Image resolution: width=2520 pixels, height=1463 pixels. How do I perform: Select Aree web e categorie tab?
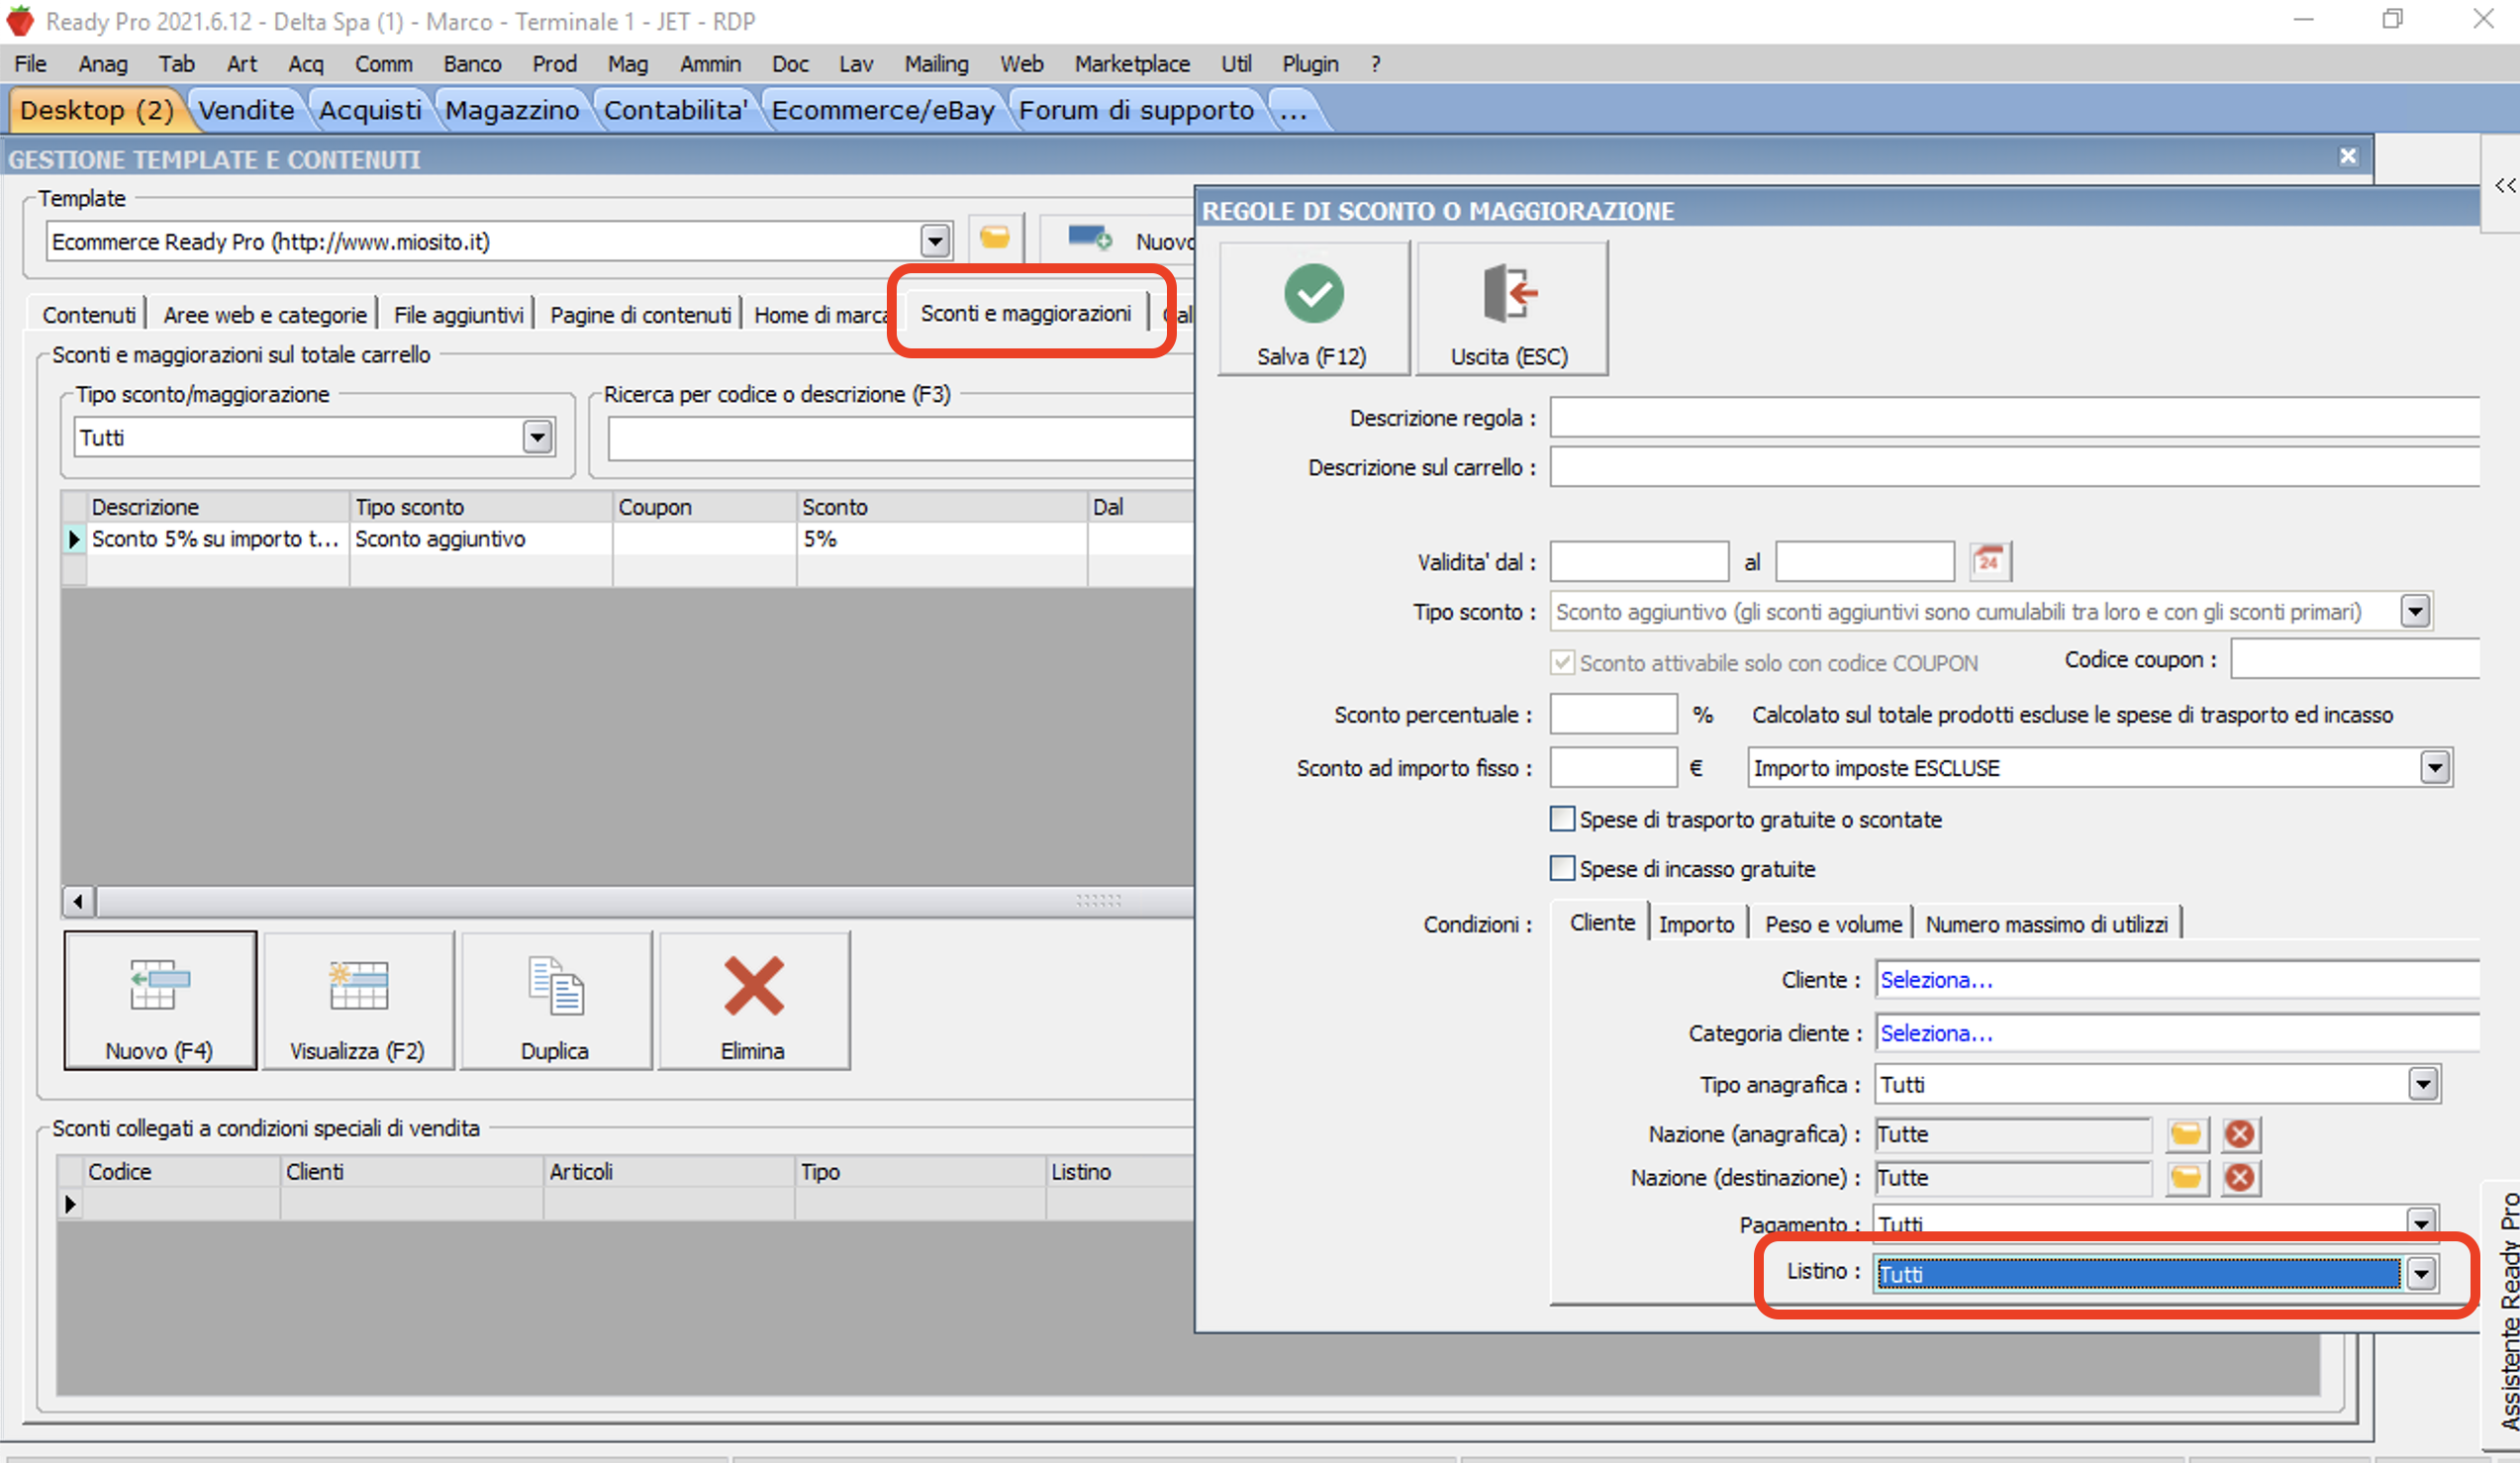coord(265,315)
